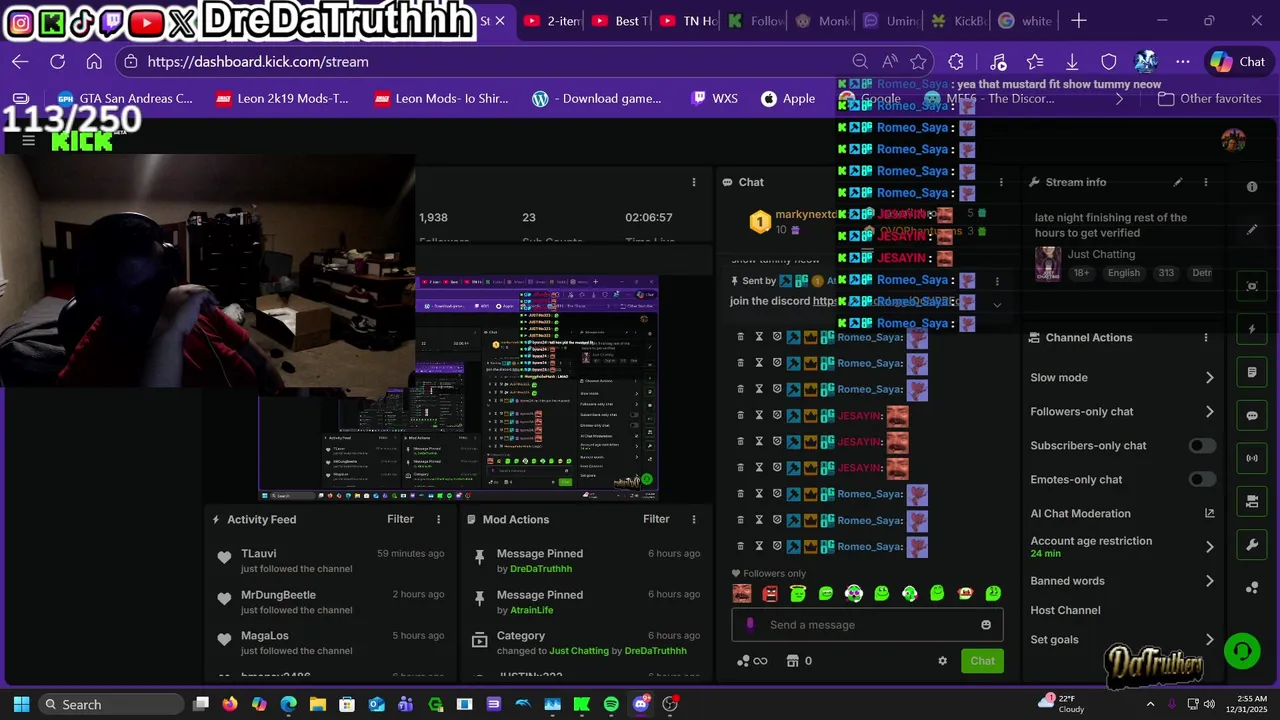Toggle Subscribers-only chat switch

tap(1202, 446)
